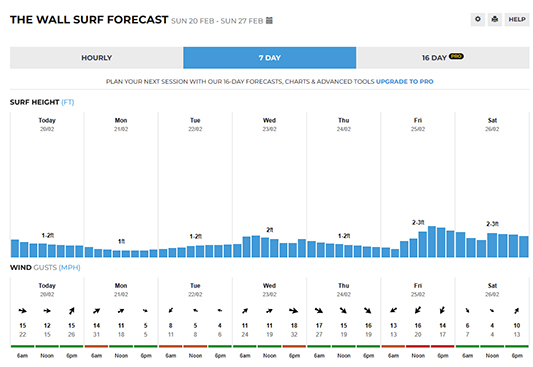Image resolution: width=533 pixels, height=367 pixels.
Task: Click the Wed 23/02 header in surf chart
Action: 269,124
